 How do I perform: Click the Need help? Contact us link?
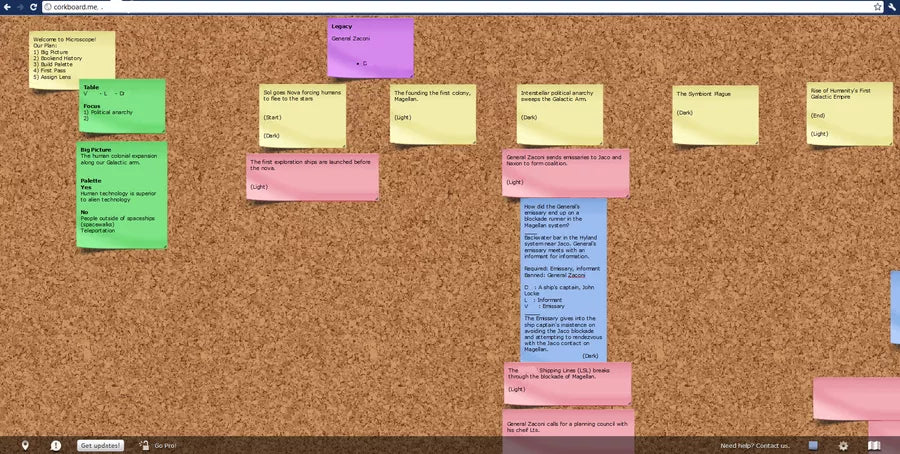tap(755, 445)
